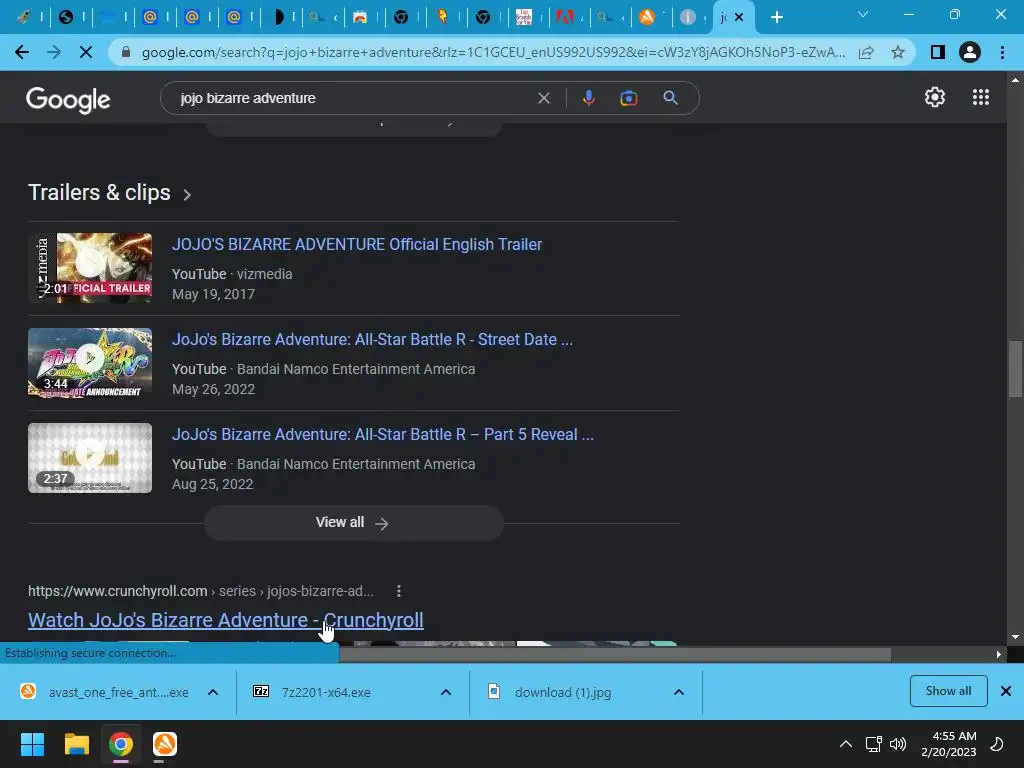Open File Explorer from taskbar
Viewport: 1024px width, 768px height.
(x=76, y=744)
